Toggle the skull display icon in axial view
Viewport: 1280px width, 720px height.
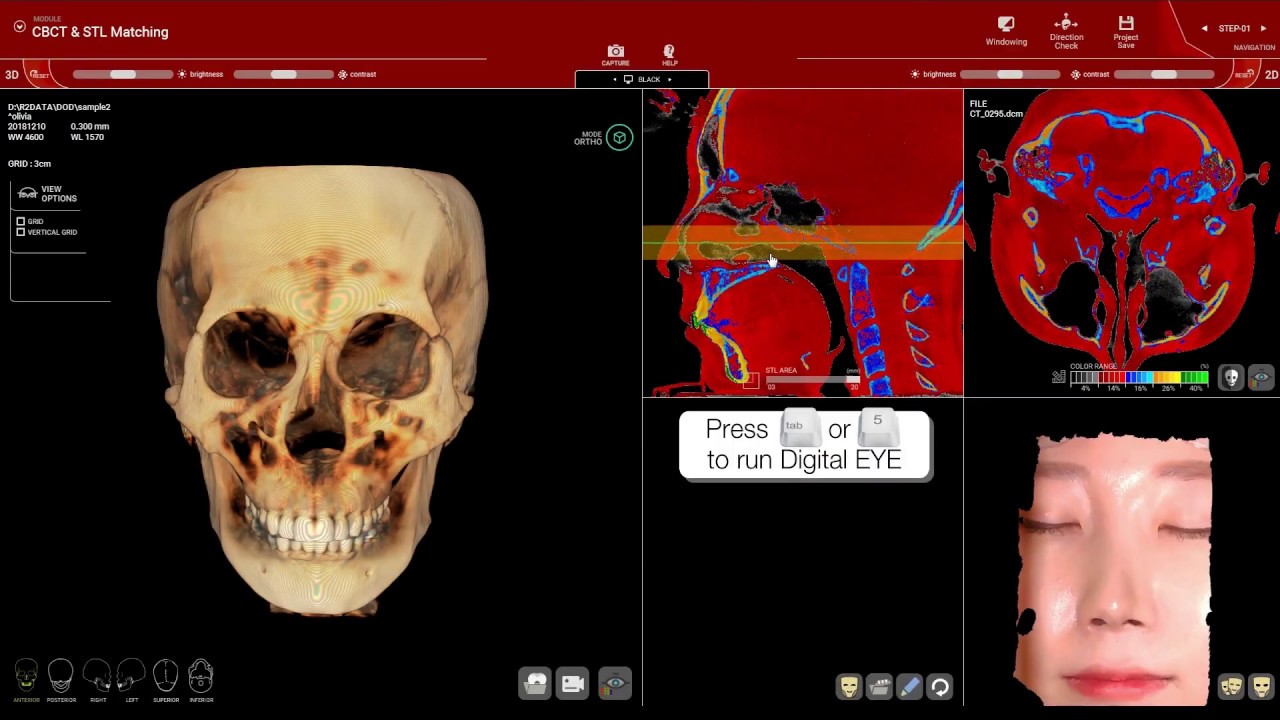pyautogui.click(x=1232, y=377)
